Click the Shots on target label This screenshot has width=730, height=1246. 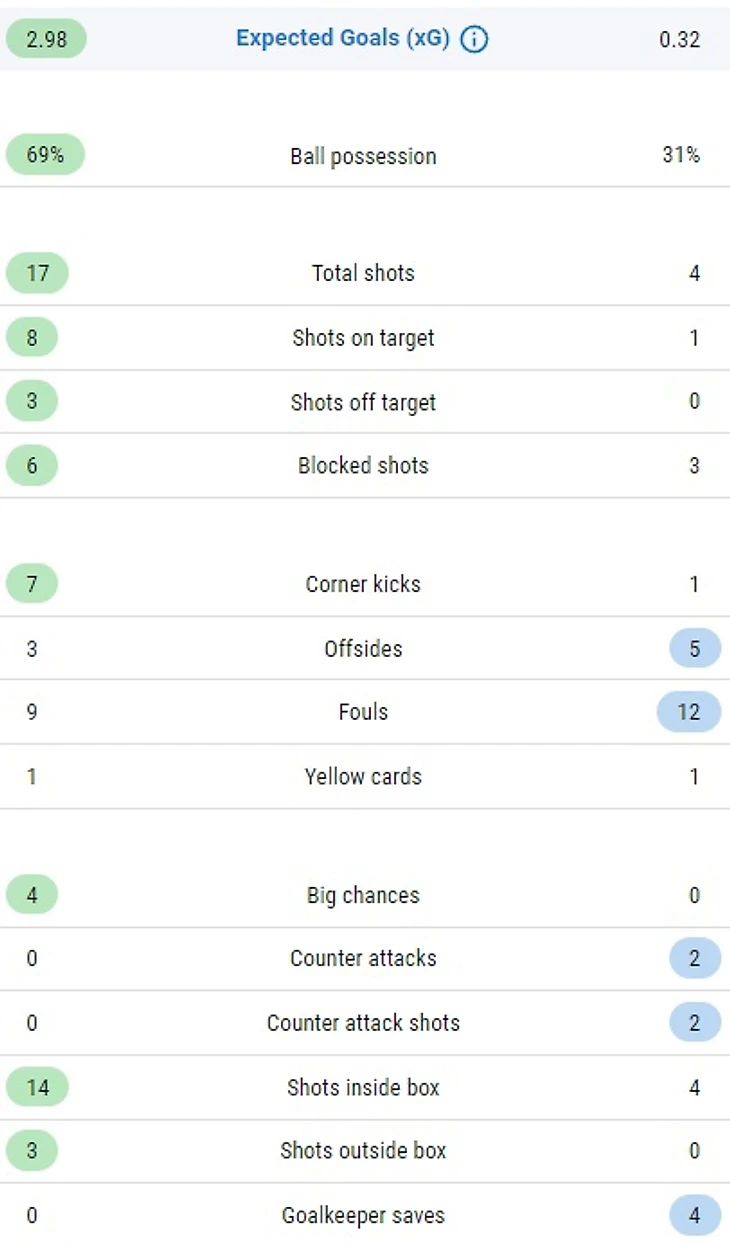[363, 338]
